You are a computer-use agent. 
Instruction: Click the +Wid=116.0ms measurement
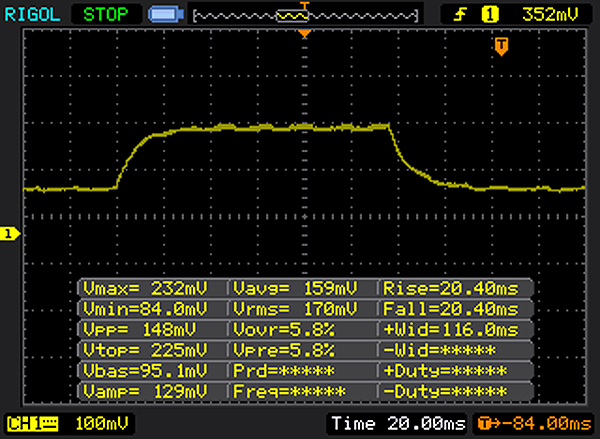(451, 330)
